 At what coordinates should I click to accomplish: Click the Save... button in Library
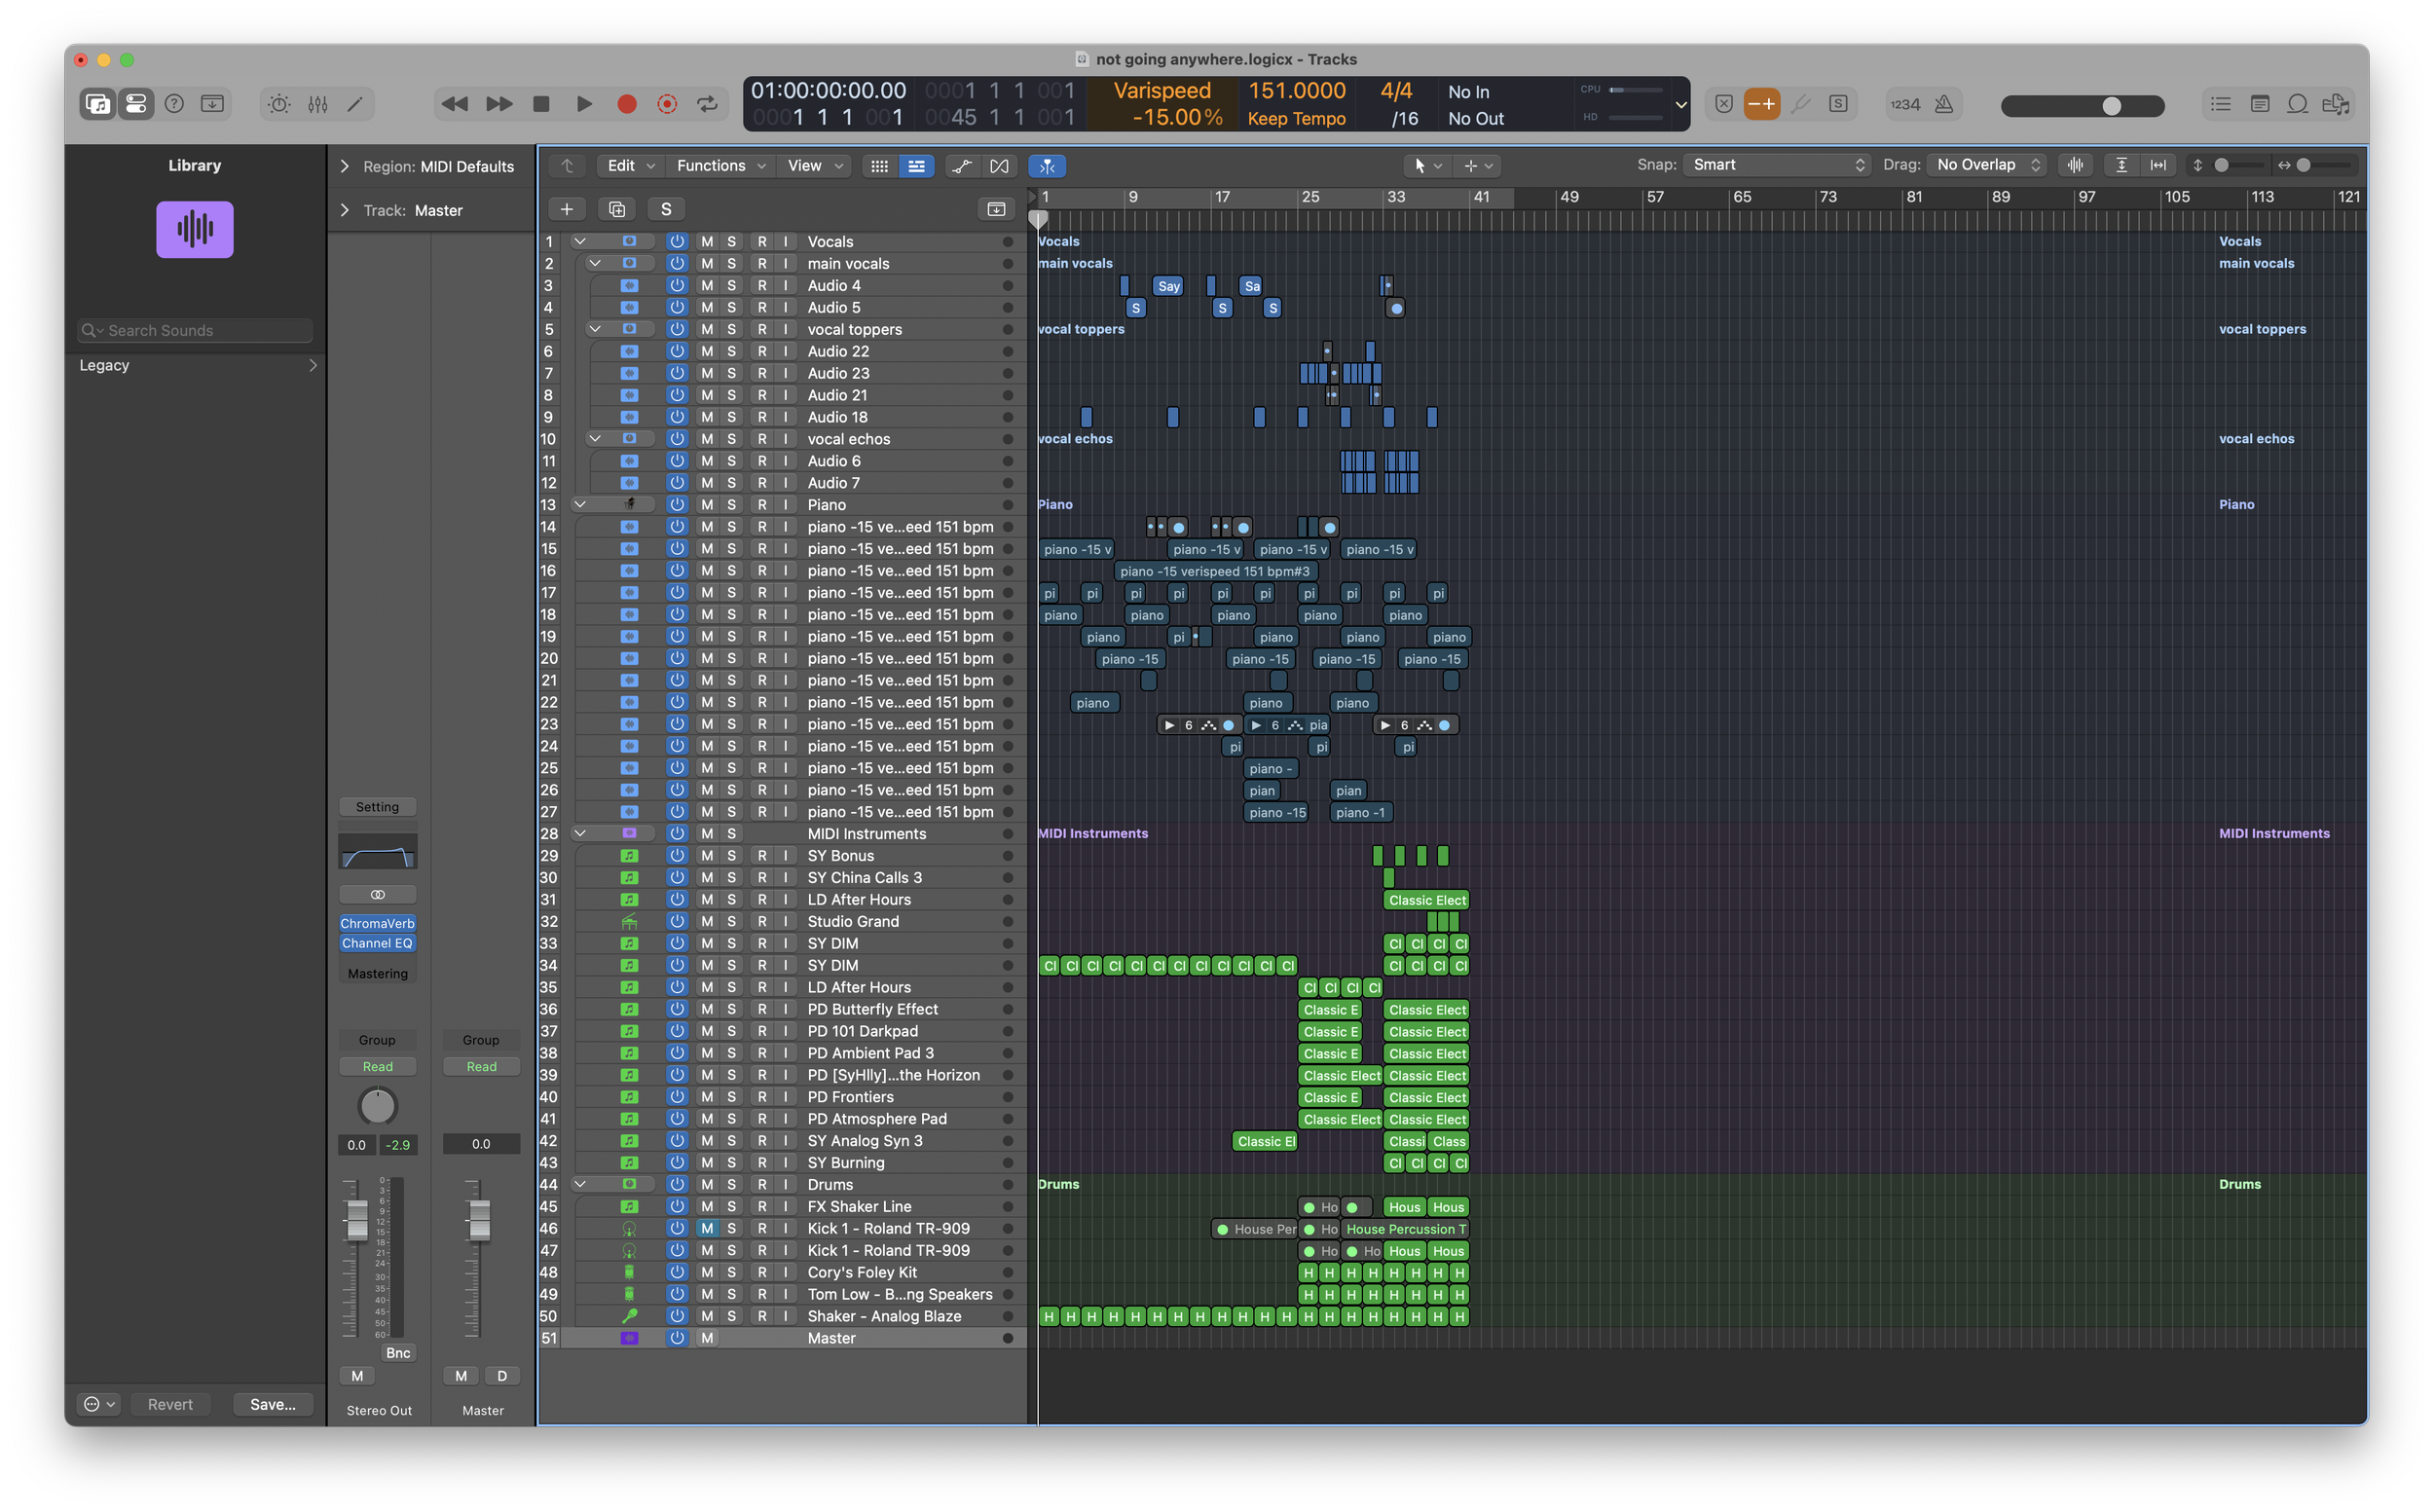[x=272, y=1404]
